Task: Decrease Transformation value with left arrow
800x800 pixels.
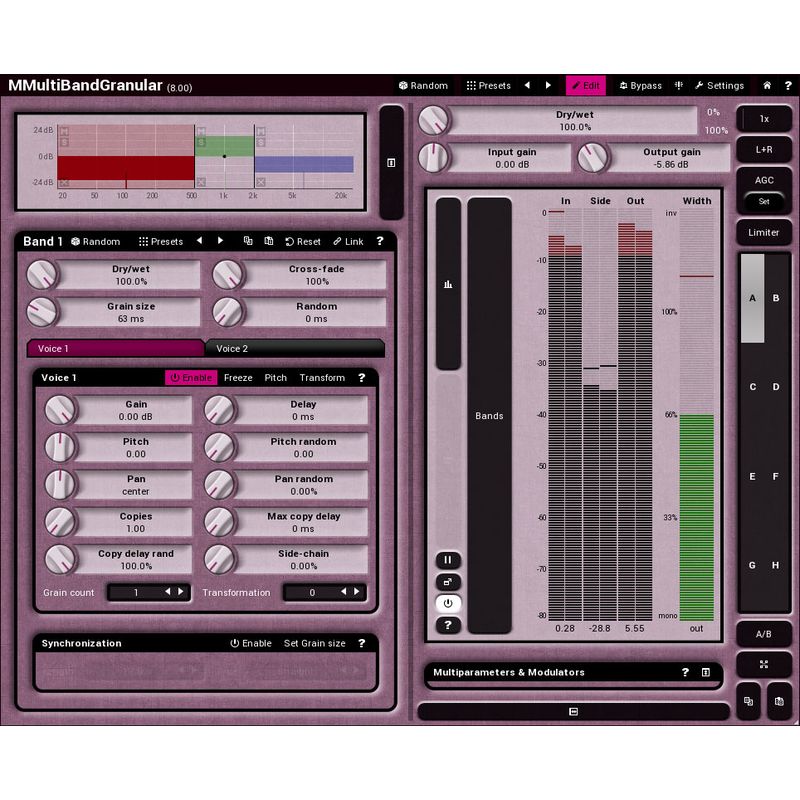Action: tap(343, 591)
